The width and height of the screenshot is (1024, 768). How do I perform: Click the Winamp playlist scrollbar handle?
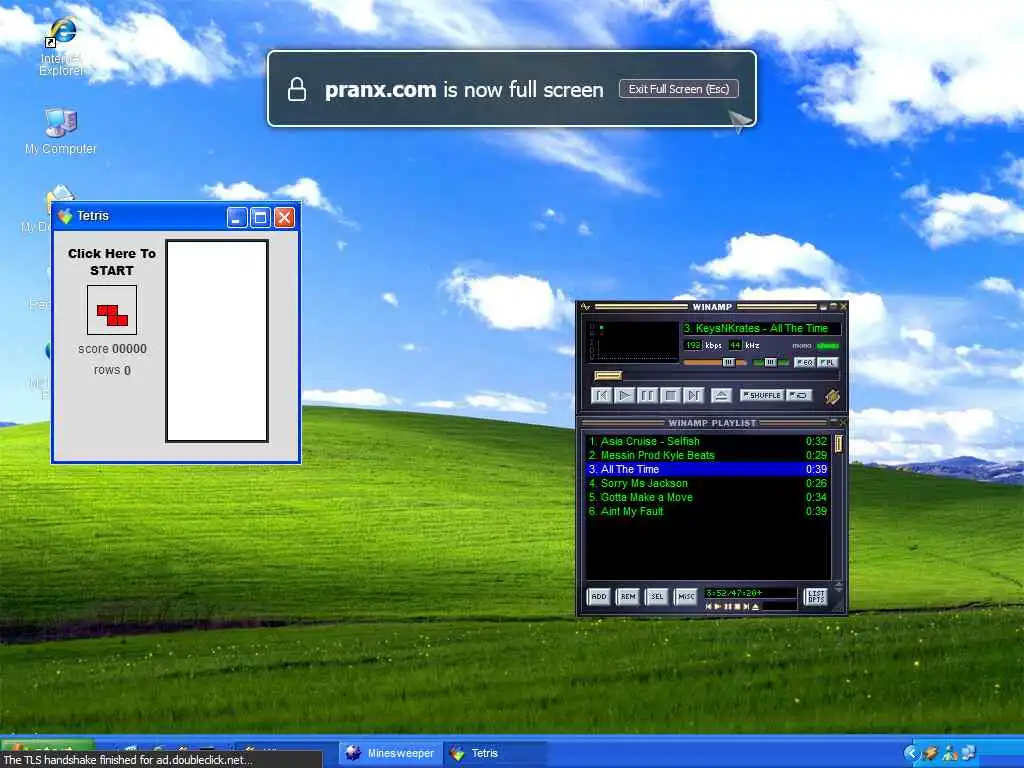[x=839, y=444]
